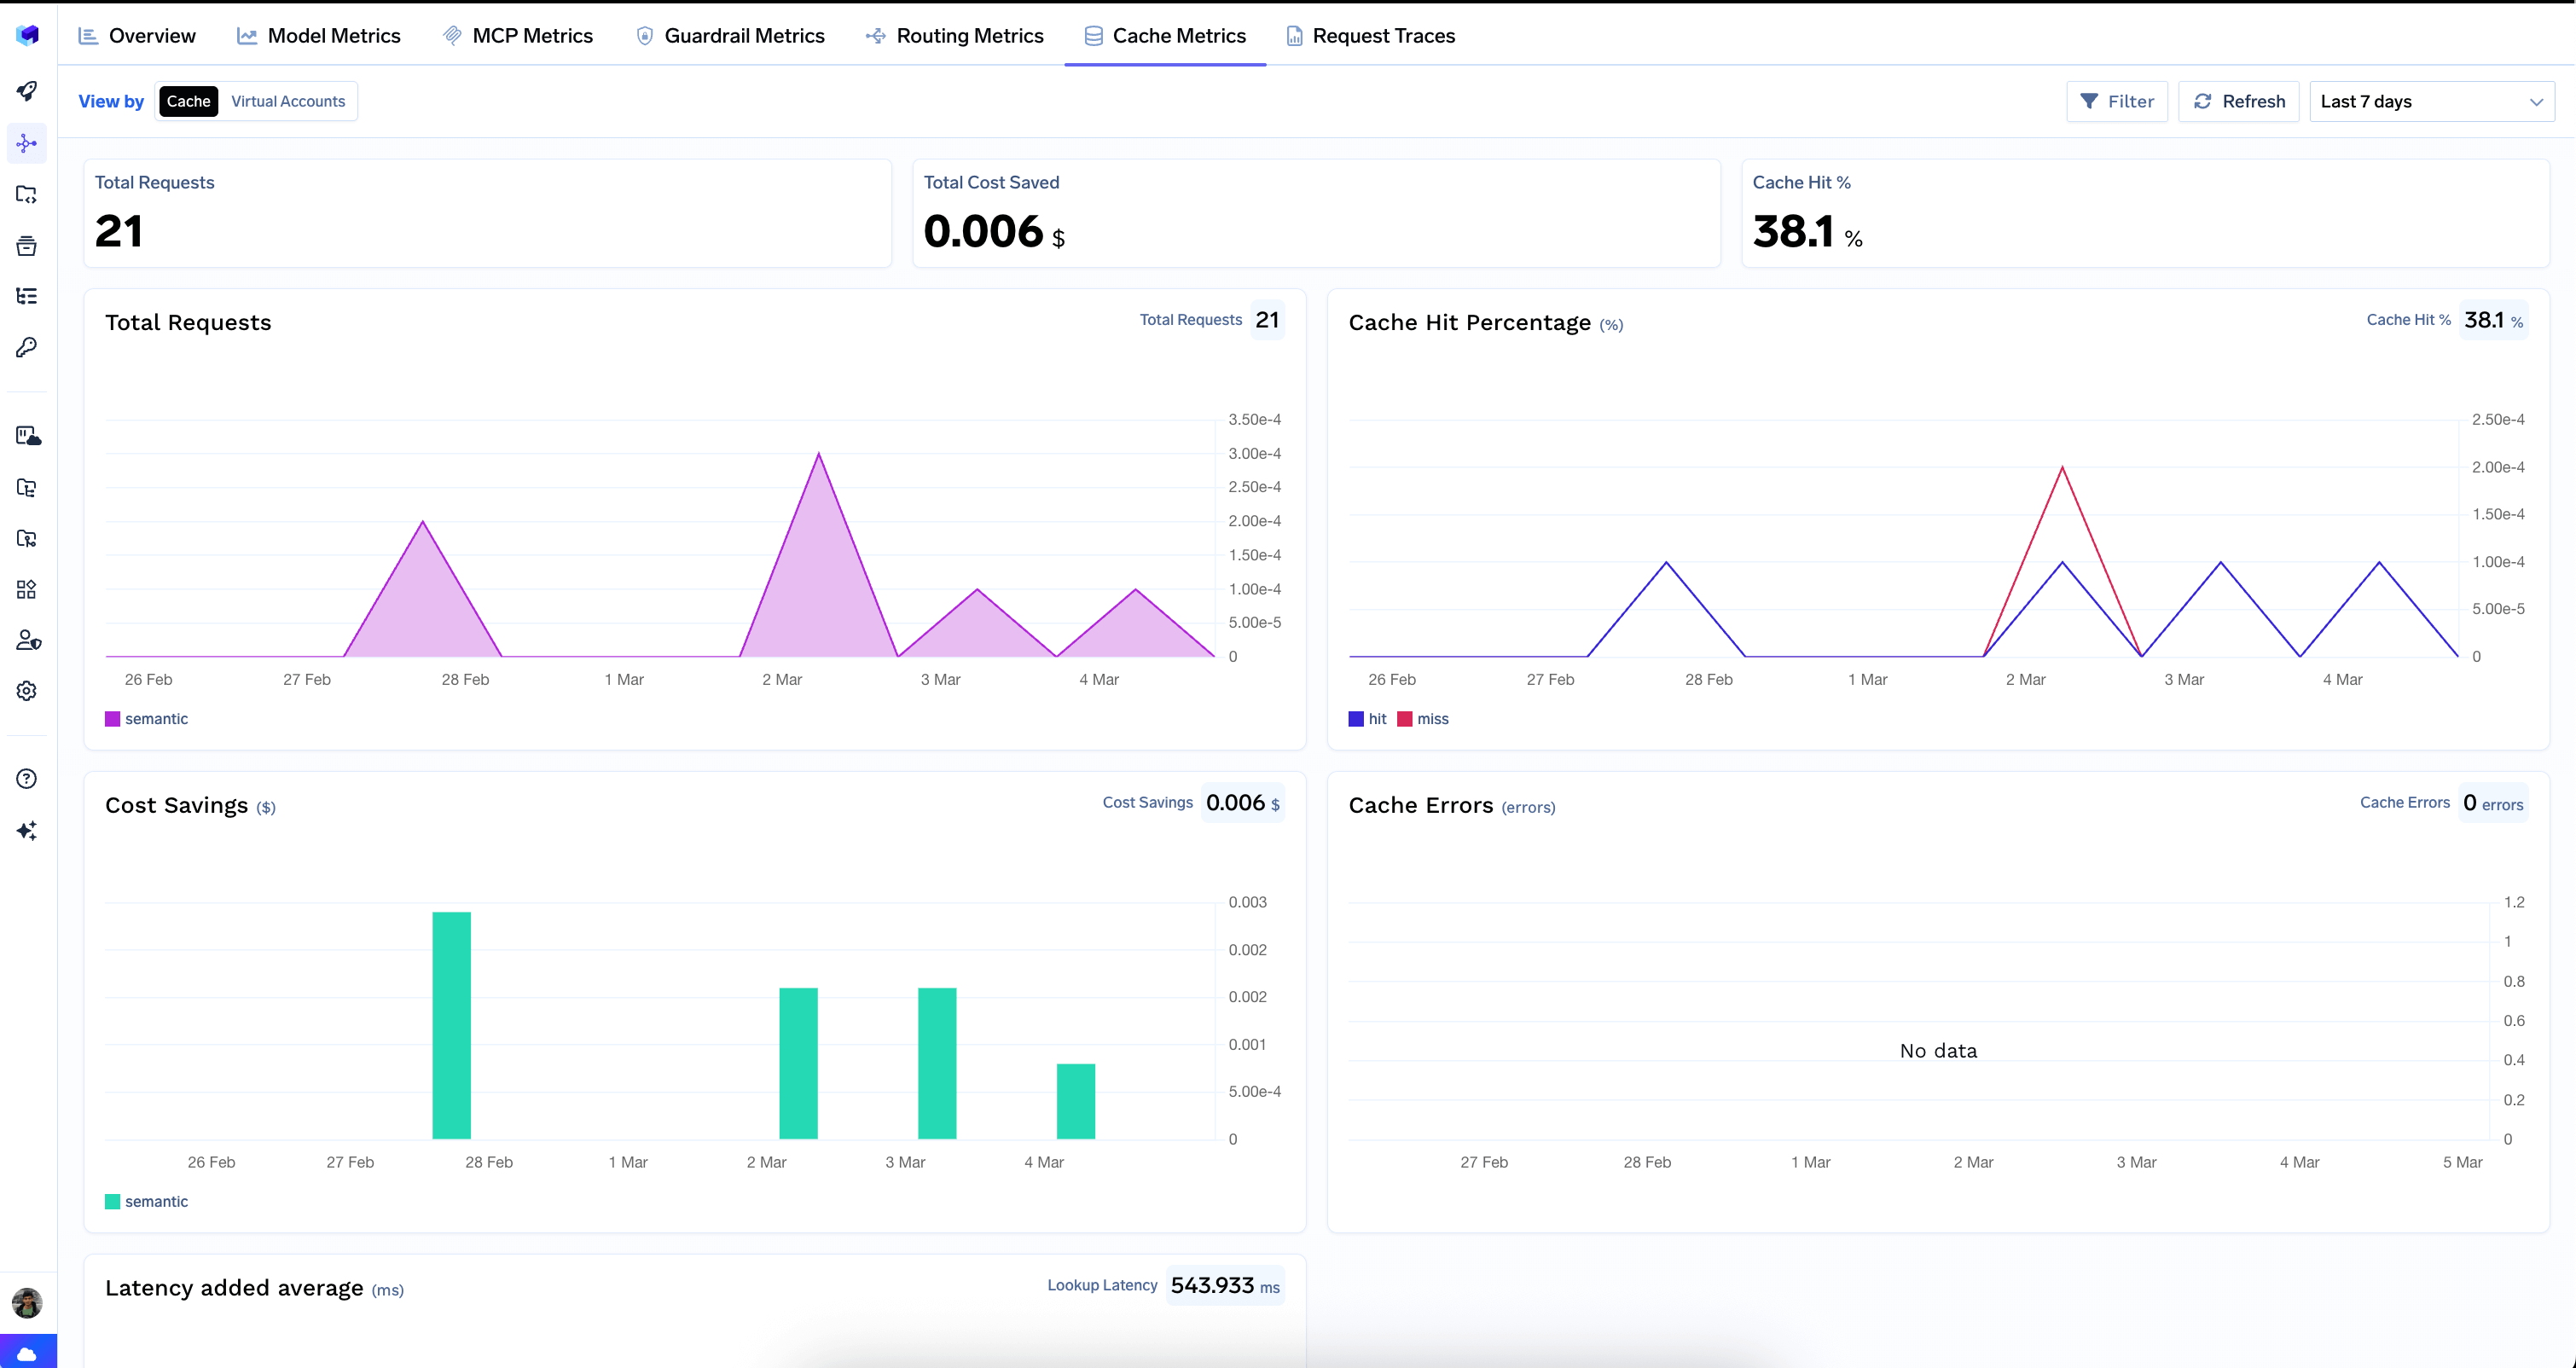Toggle the hit series in Cache Hit Percentage legend
Screen dimensions: 2576x1368
1367,719
